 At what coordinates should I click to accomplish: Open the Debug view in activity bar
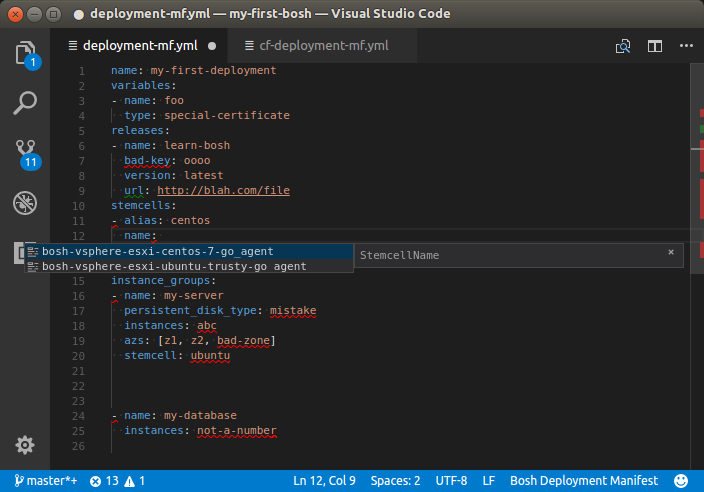(25, 203)
